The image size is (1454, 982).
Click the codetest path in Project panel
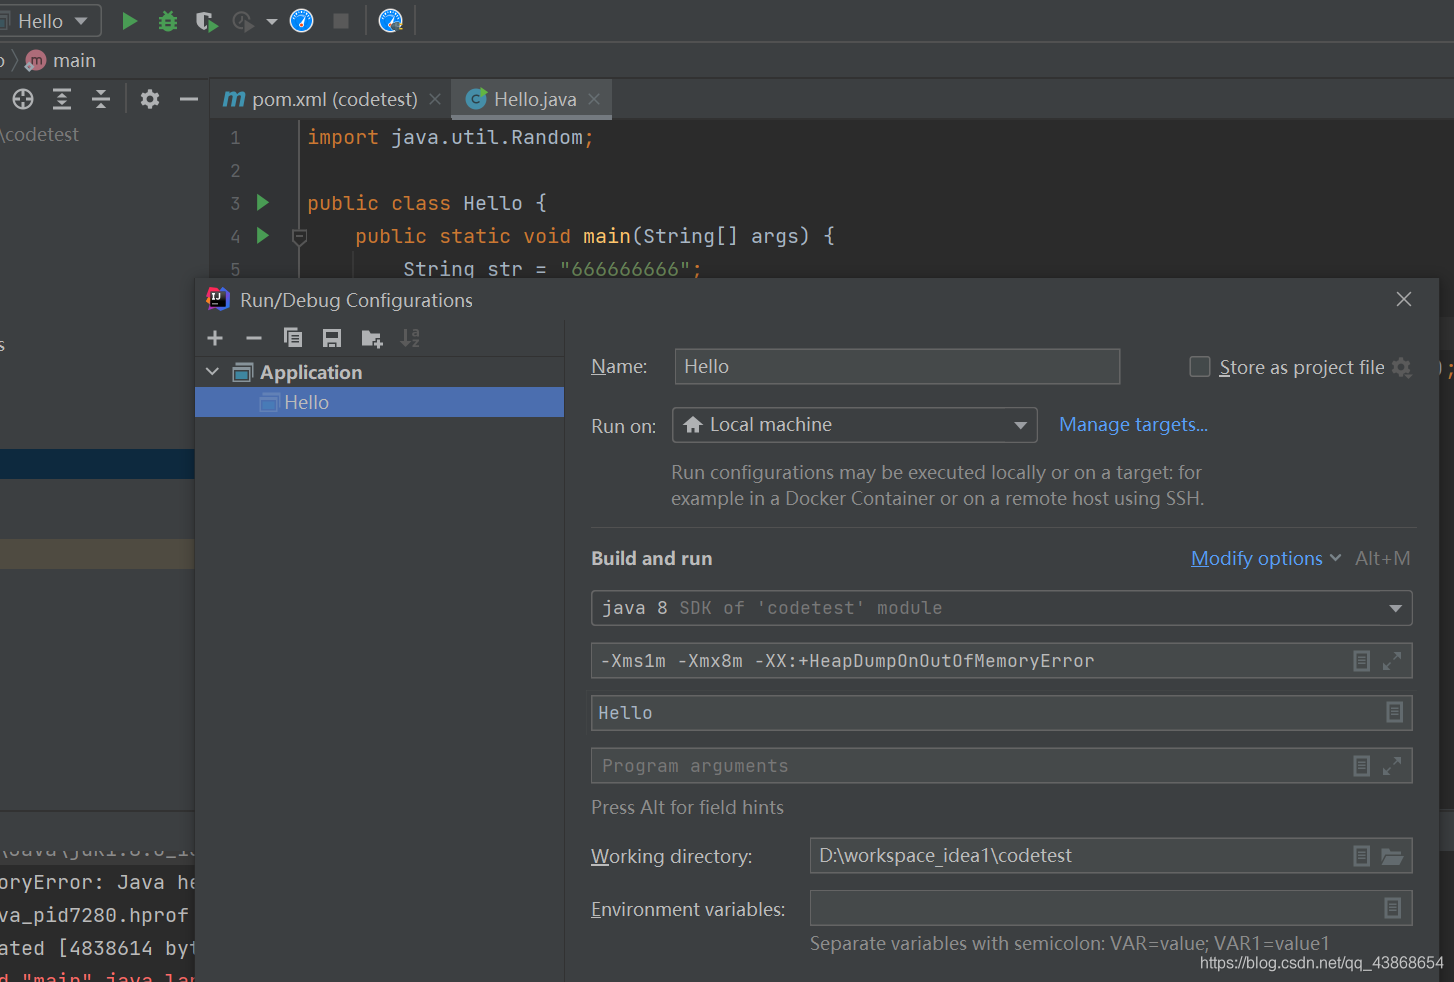[x=40, y=134]
